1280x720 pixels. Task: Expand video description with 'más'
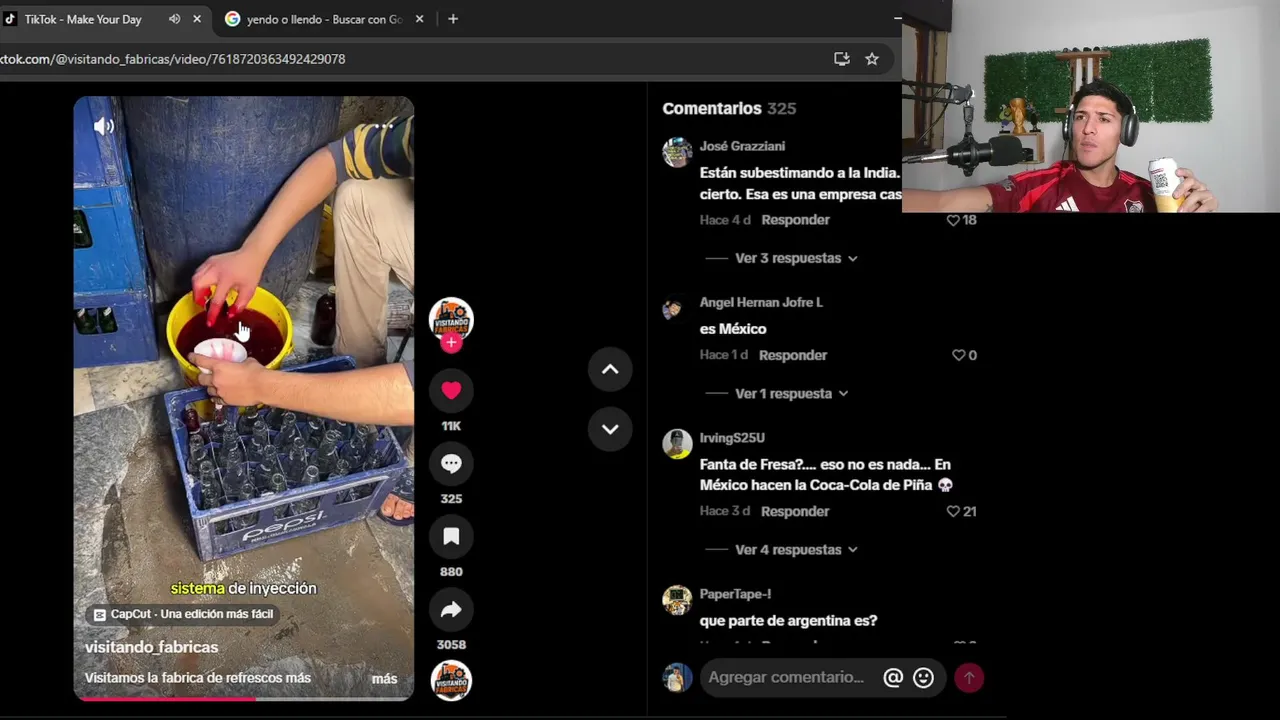(x=385, y=678)
